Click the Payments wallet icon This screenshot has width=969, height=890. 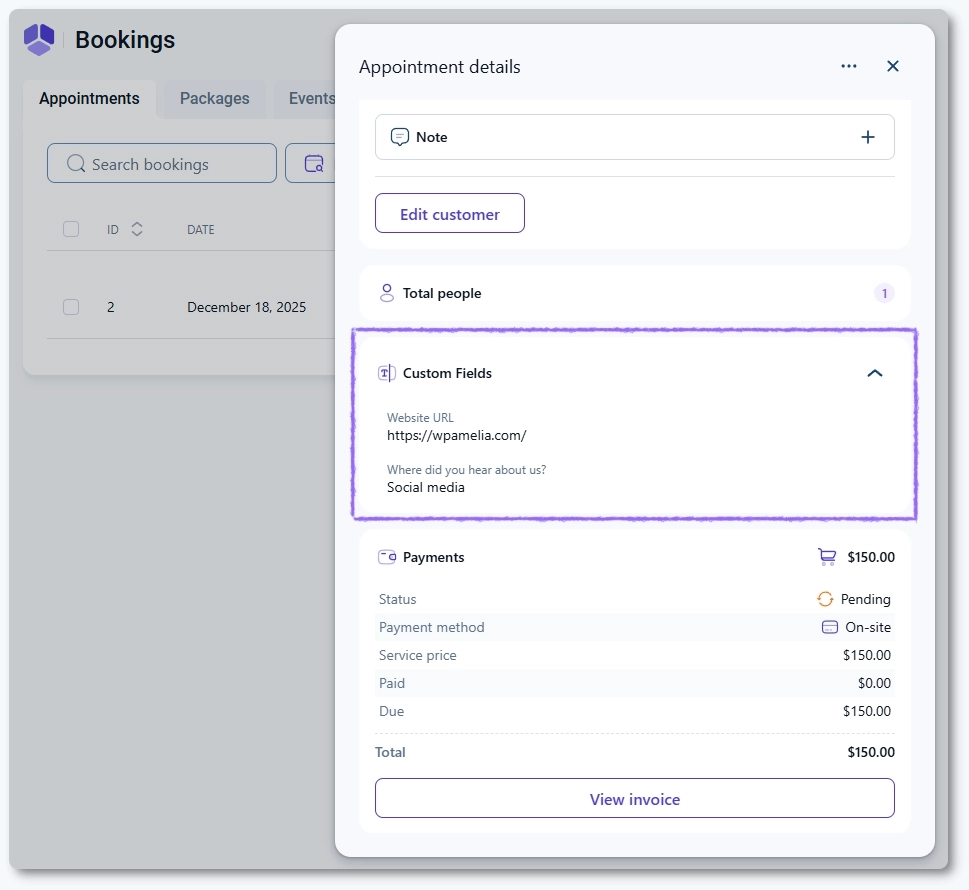[x=387, y=557]
